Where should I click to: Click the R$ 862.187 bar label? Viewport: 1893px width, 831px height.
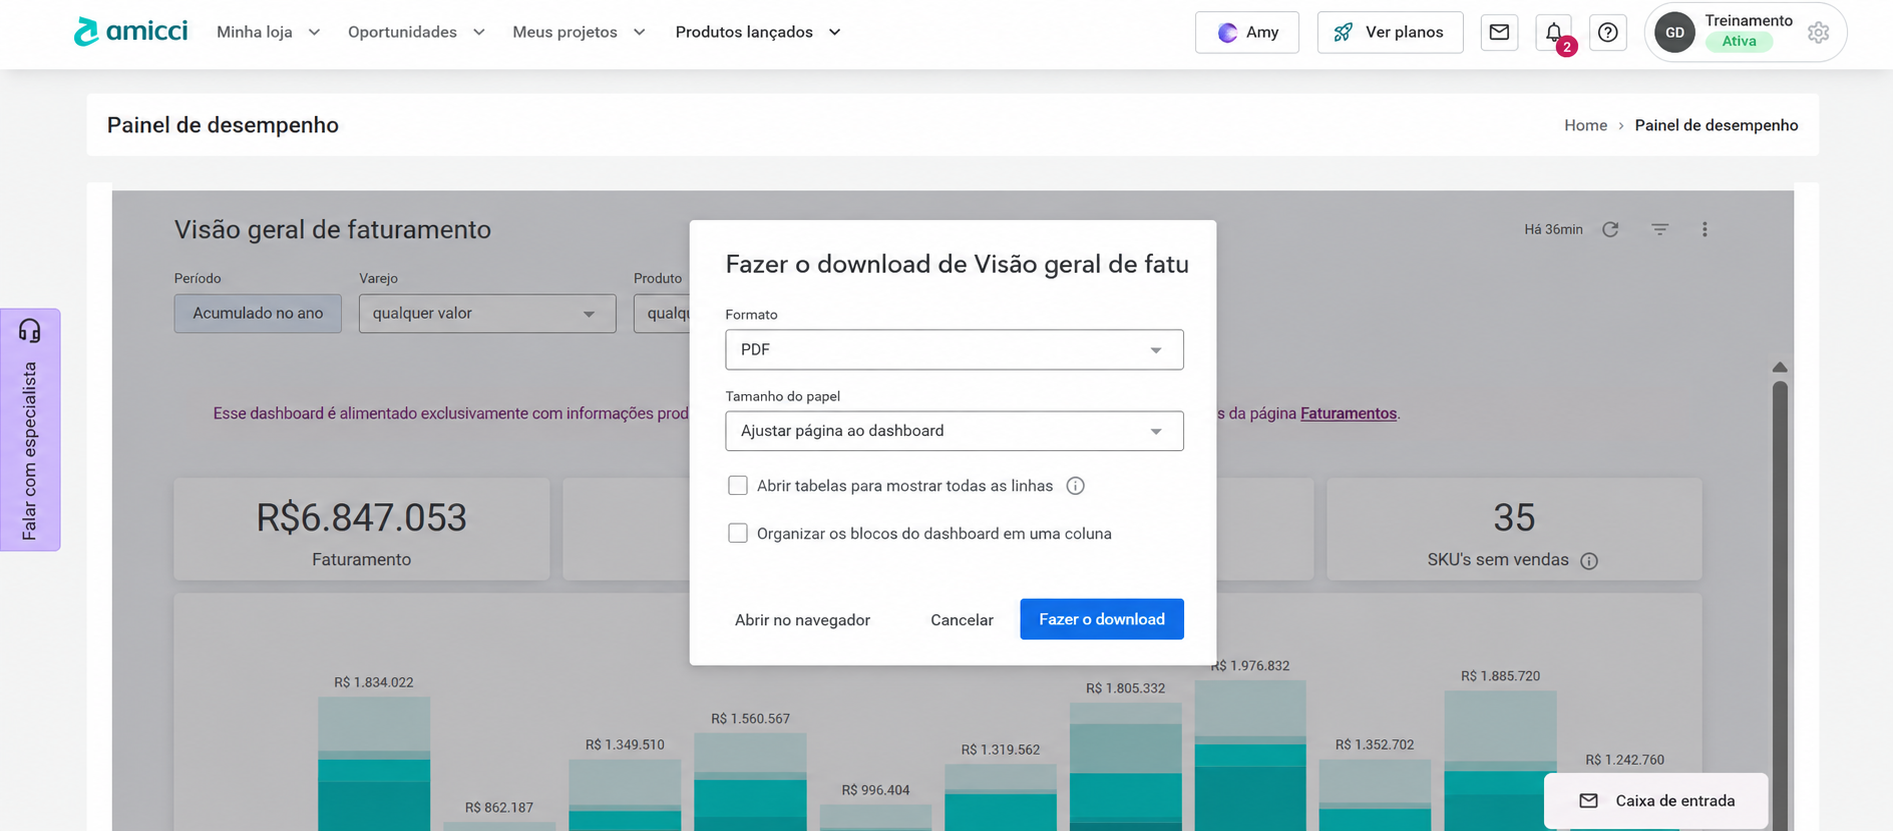tap(499, 808)
